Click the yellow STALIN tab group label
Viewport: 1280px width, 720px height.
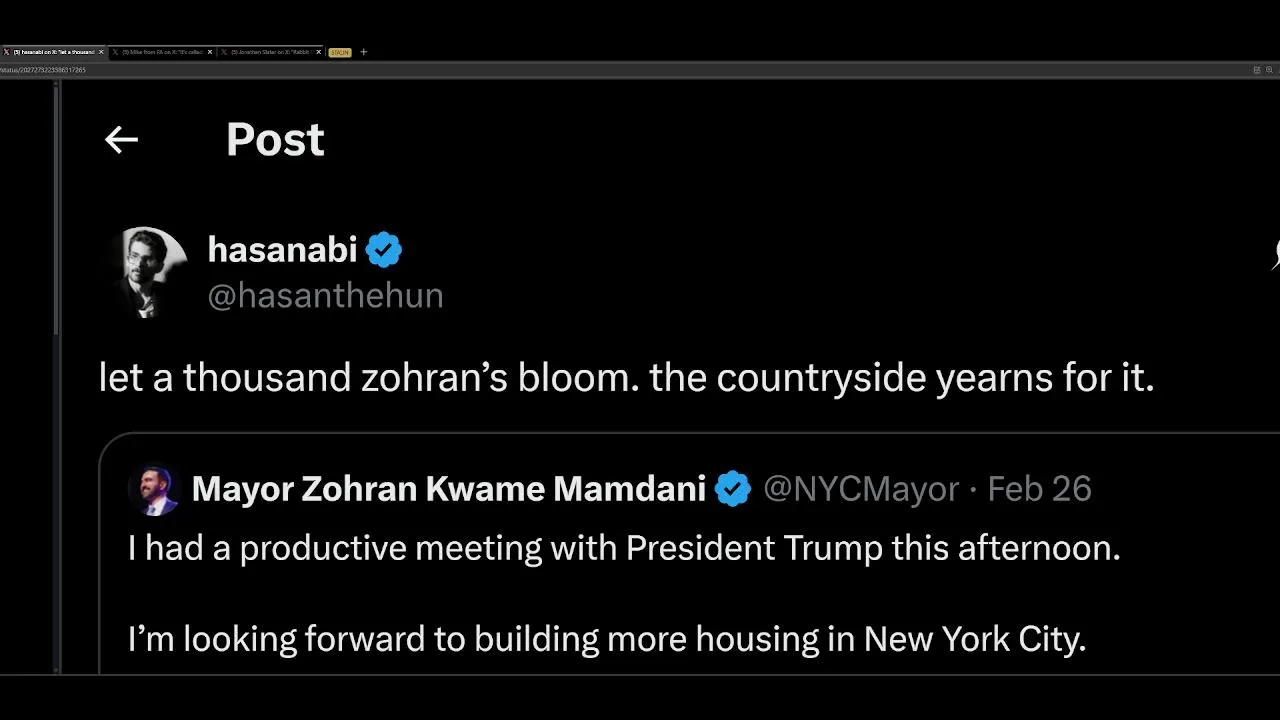339,52
